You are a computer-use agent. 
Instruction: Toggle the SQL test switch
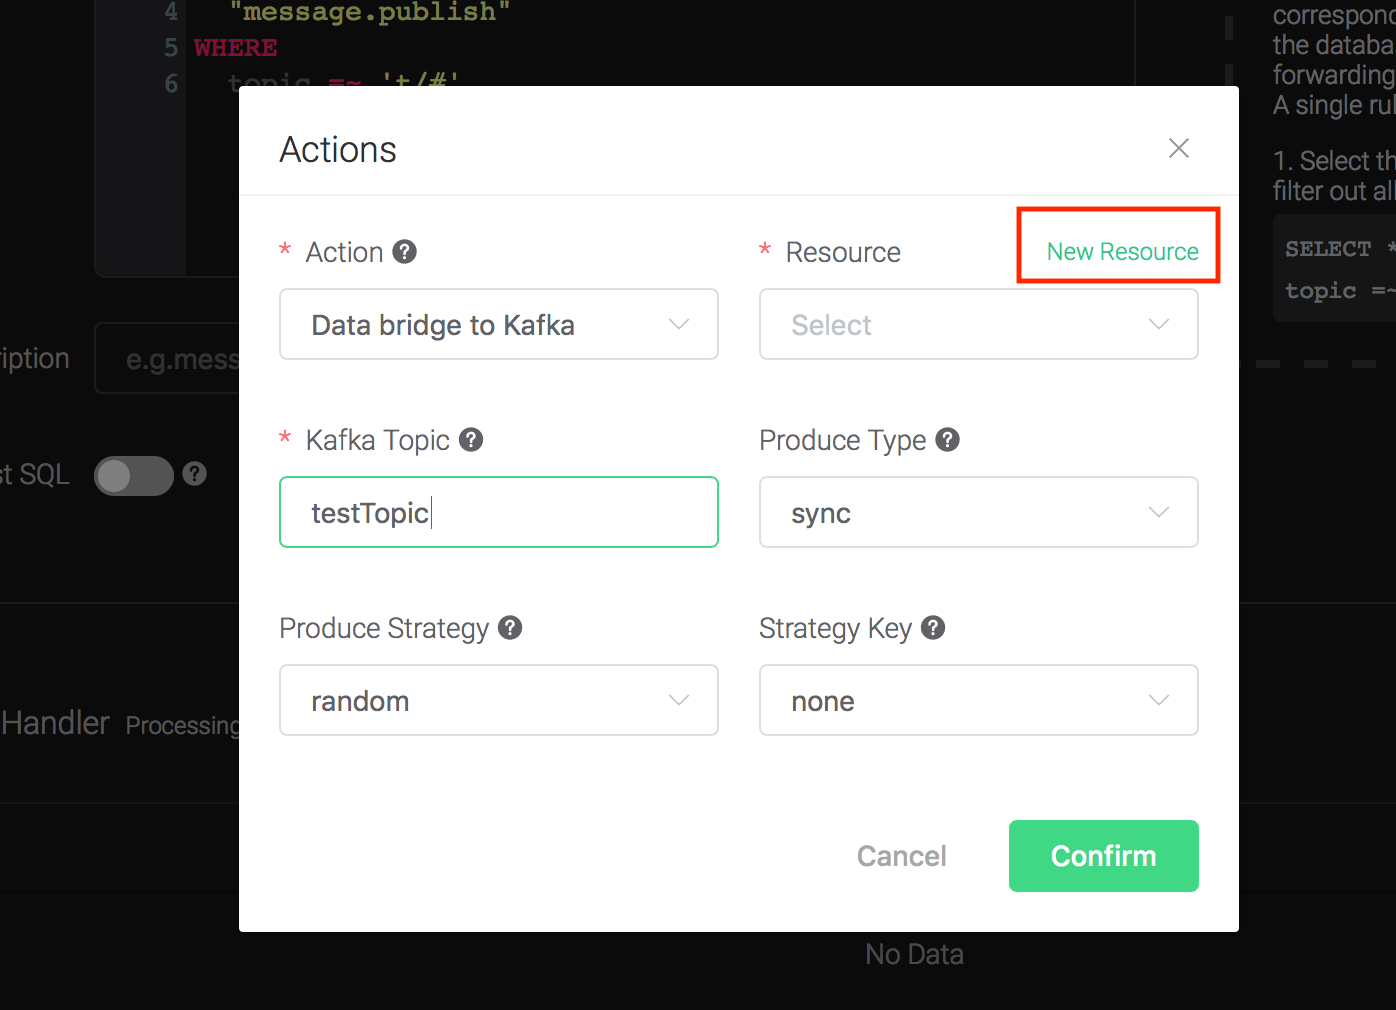tap(134, 476)
